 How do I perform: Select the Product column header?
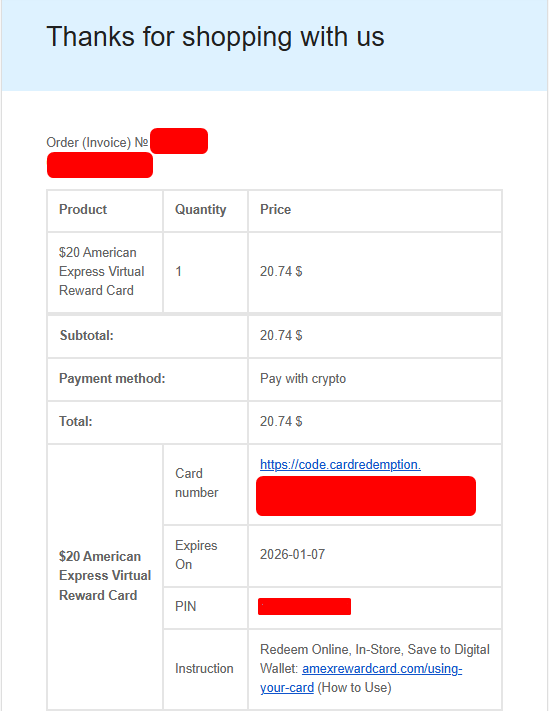[83, 209]
